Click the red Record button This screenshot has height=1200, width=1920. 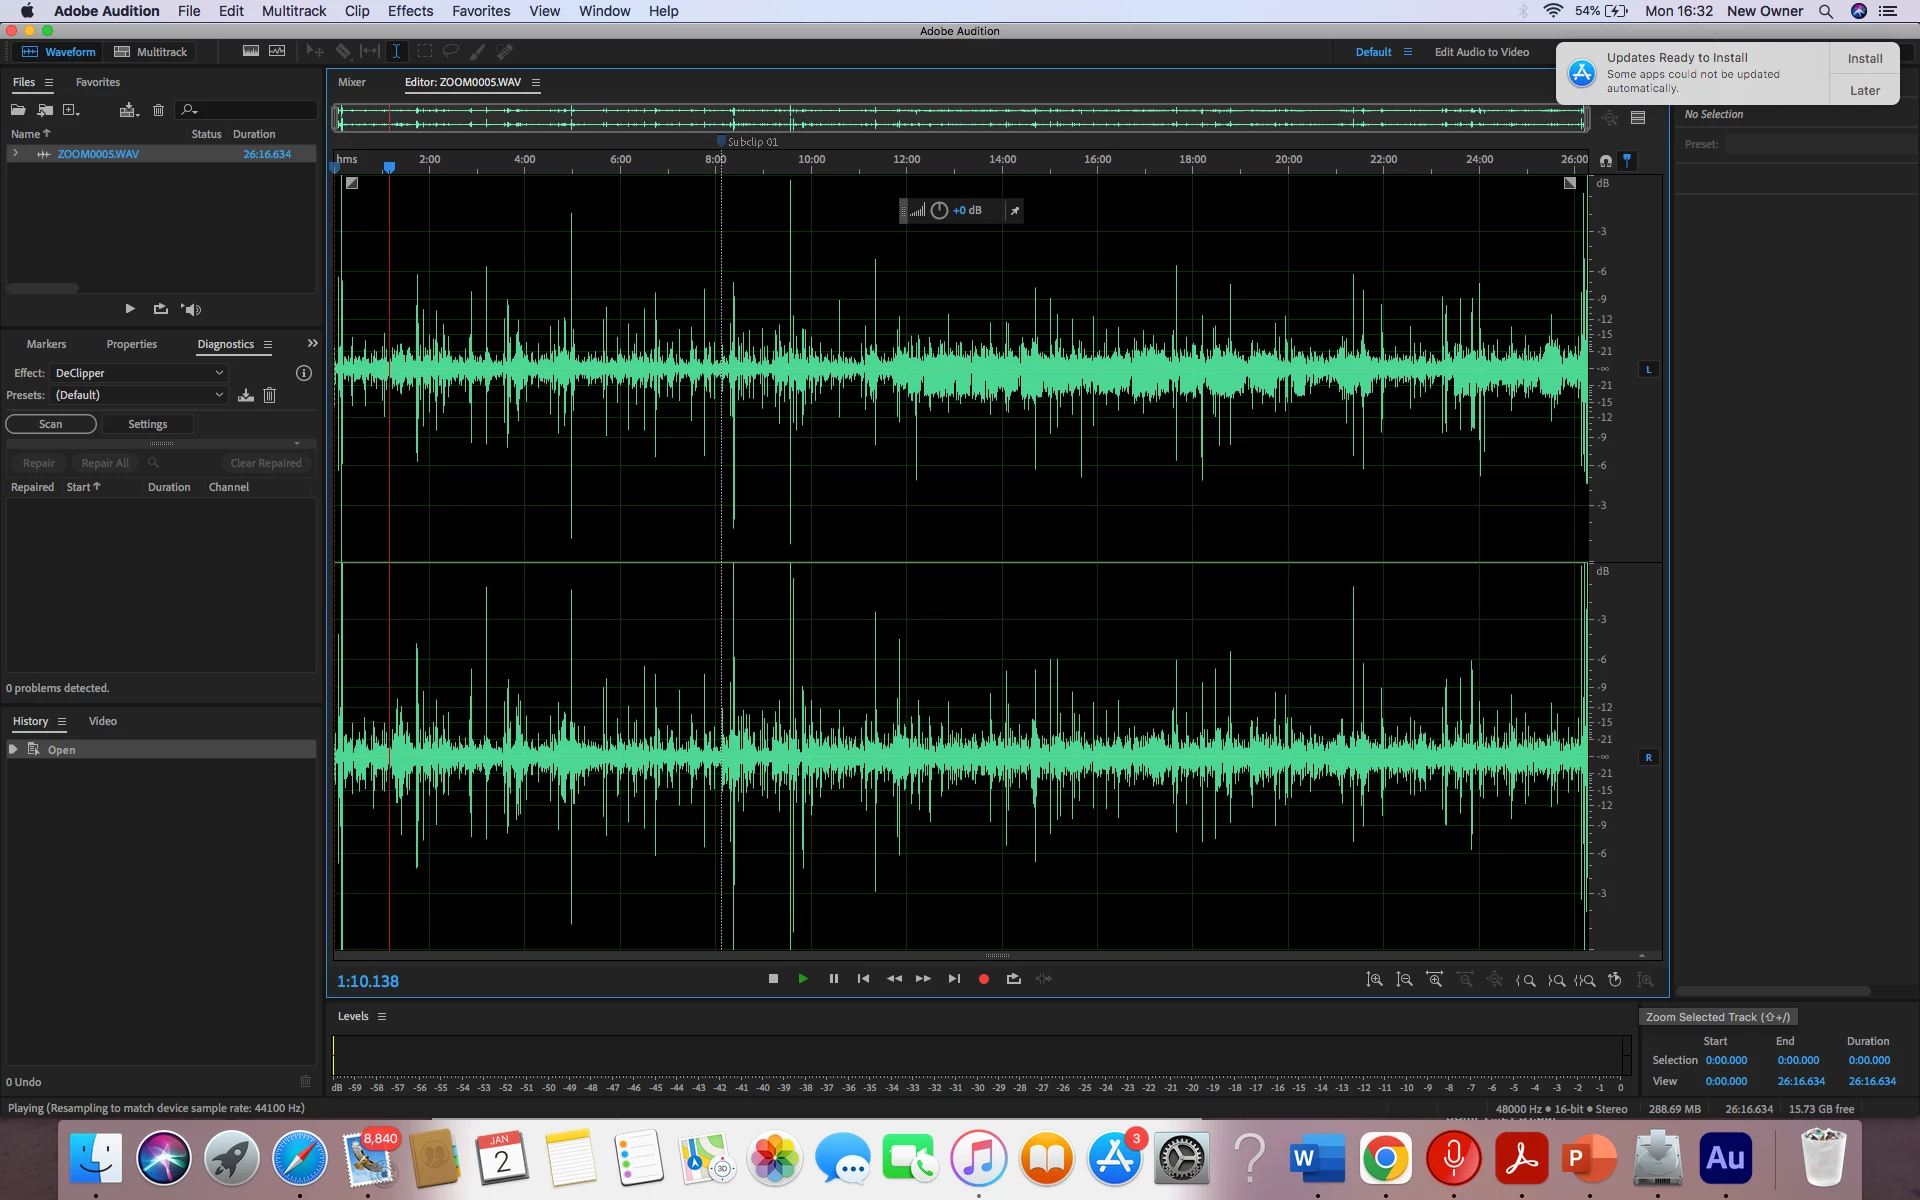(983, 979)
